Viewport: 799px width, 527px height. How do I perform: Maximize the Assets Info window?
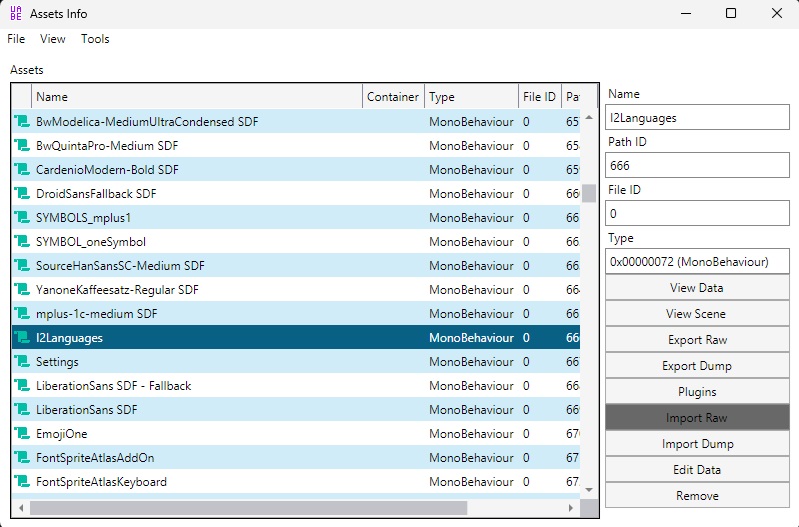(731, 13)
